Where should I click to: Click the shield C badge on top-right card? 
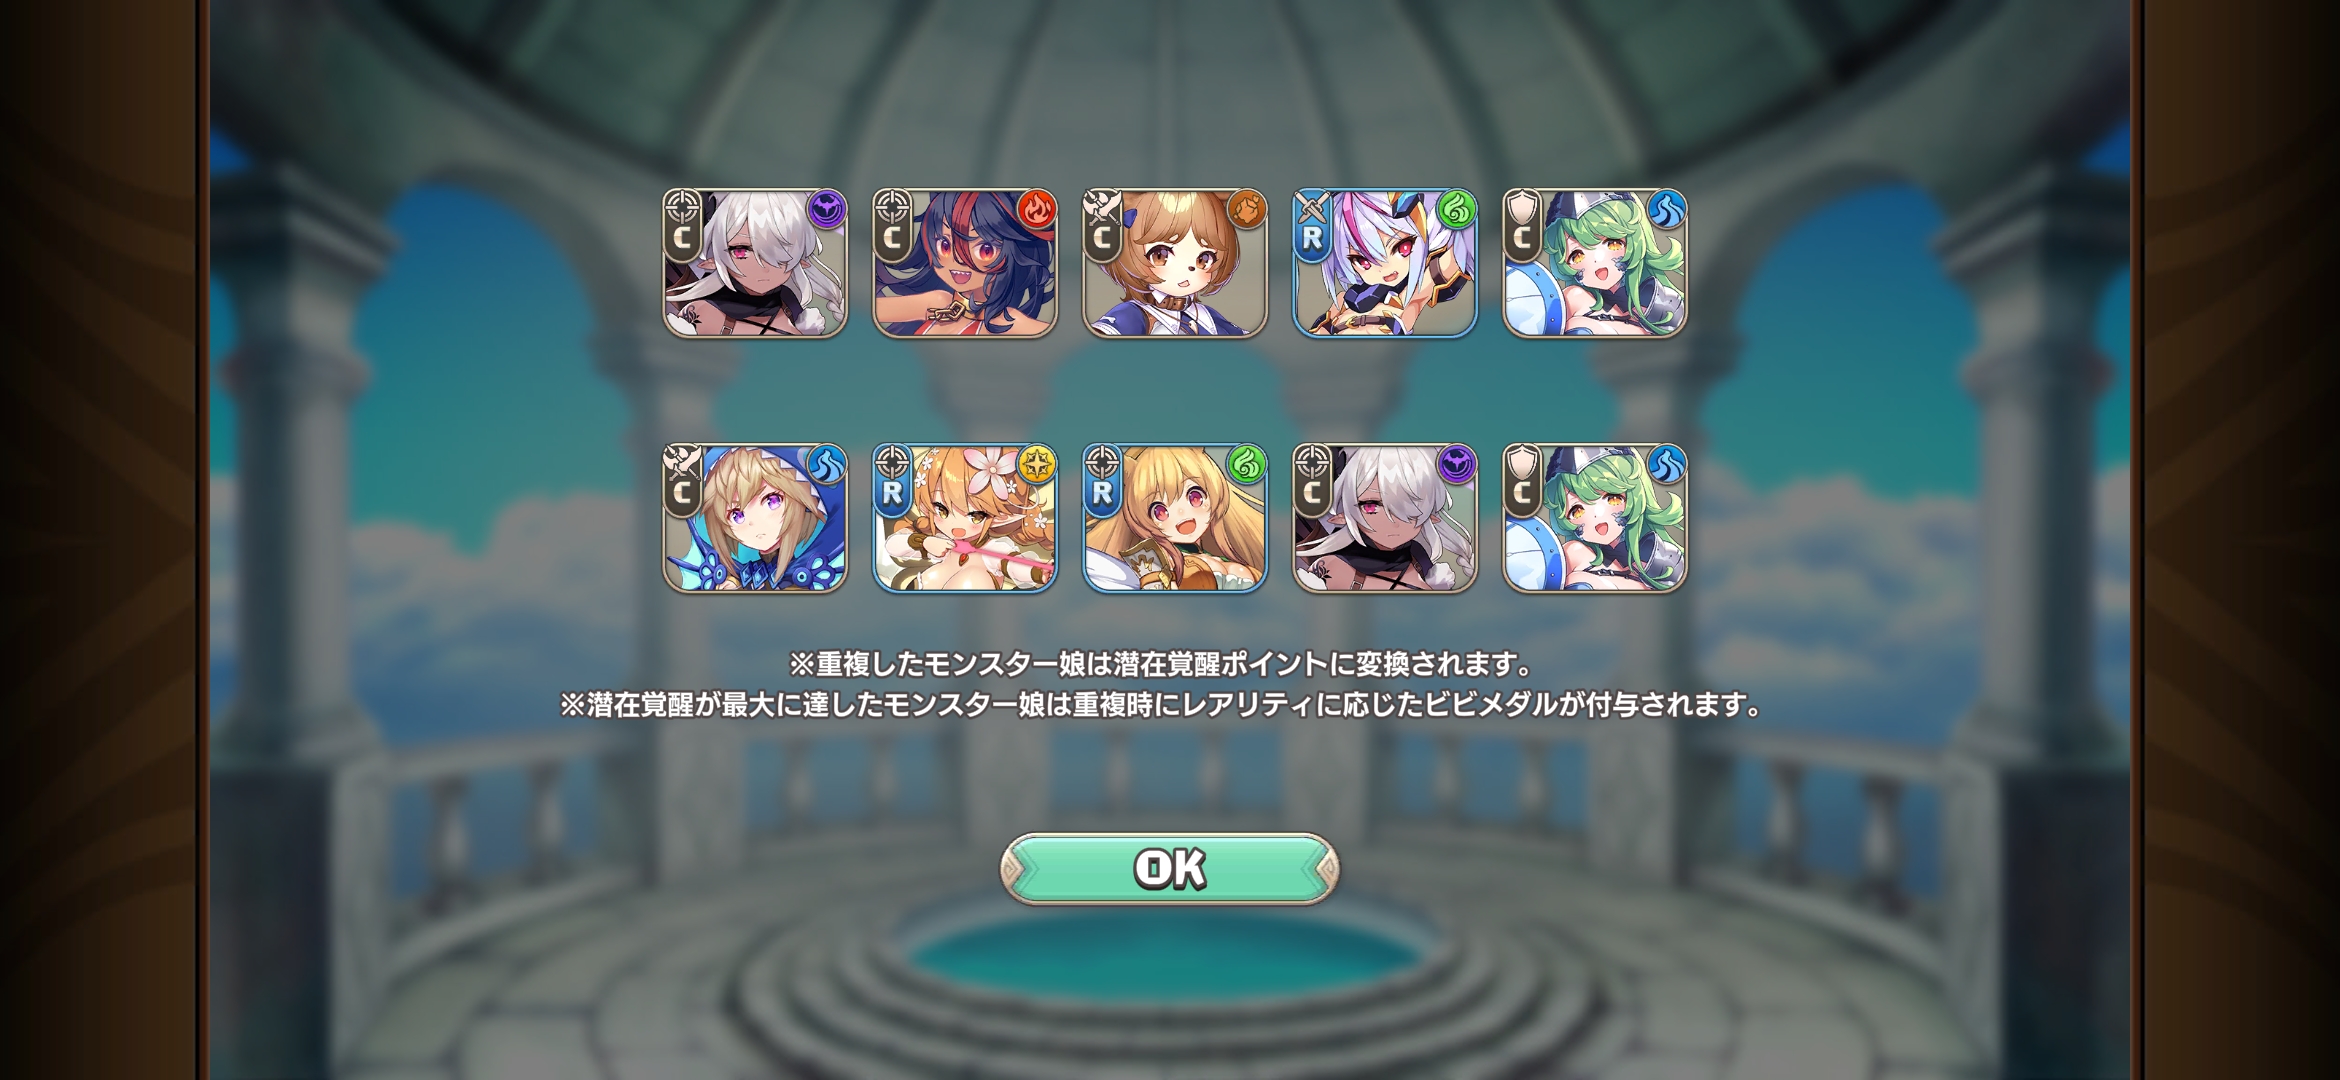(x=1522, y=226)
